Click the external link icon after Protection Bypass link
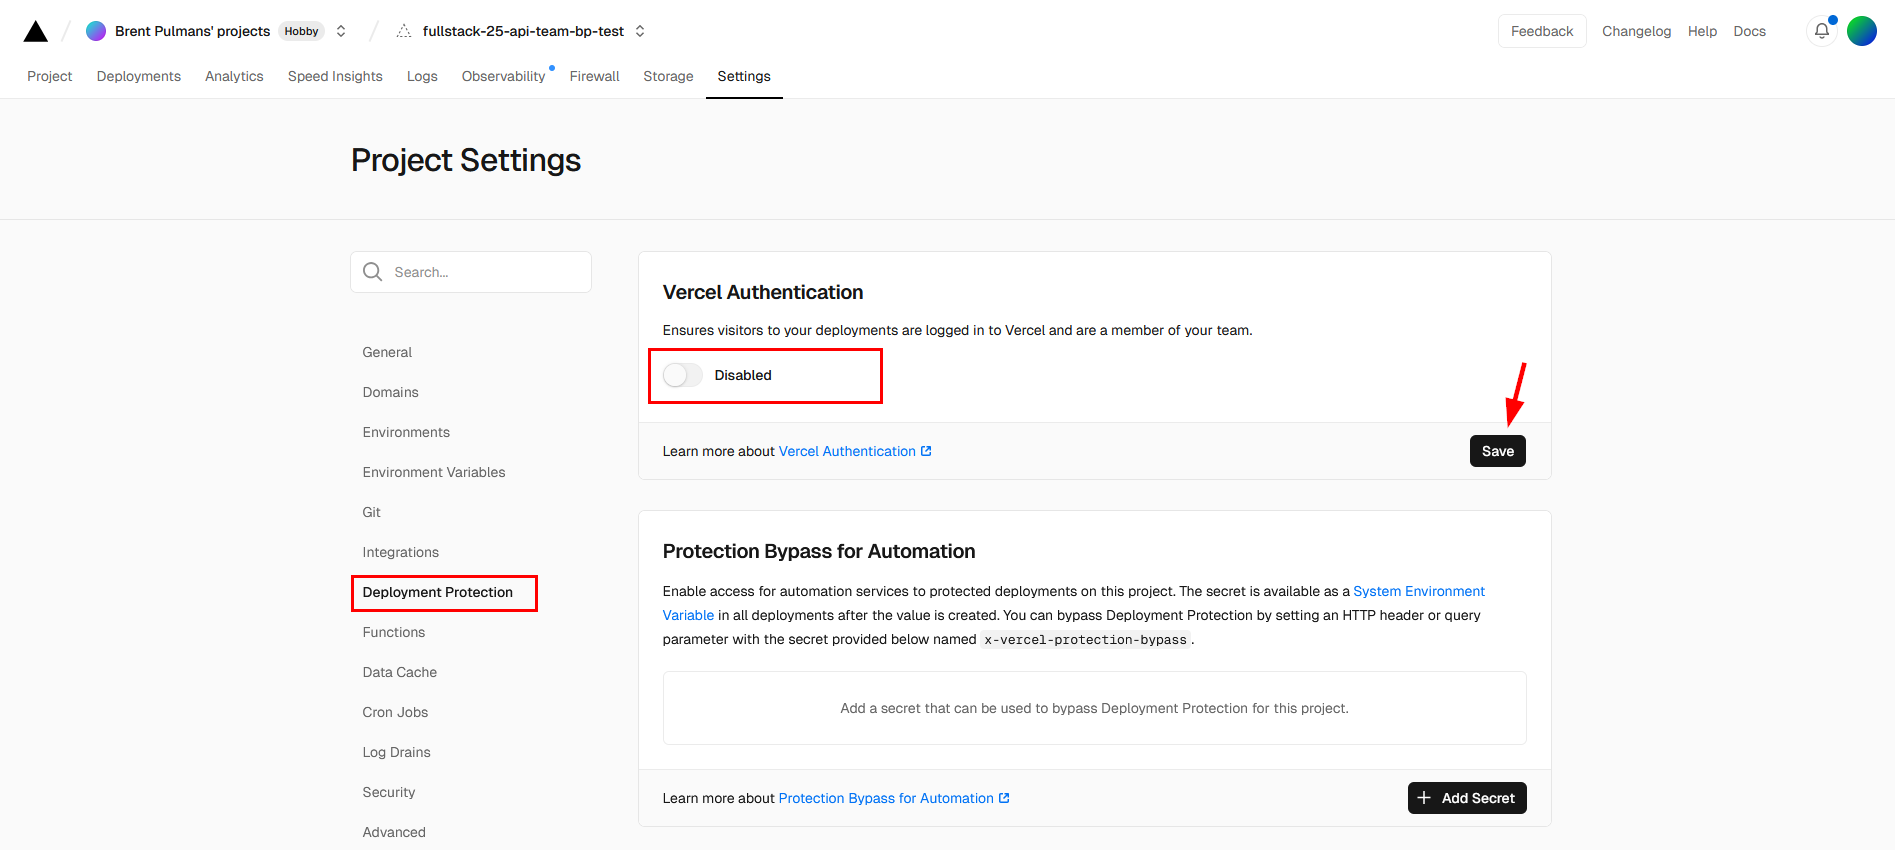The image size is (1895, 850). (1004, 798)
